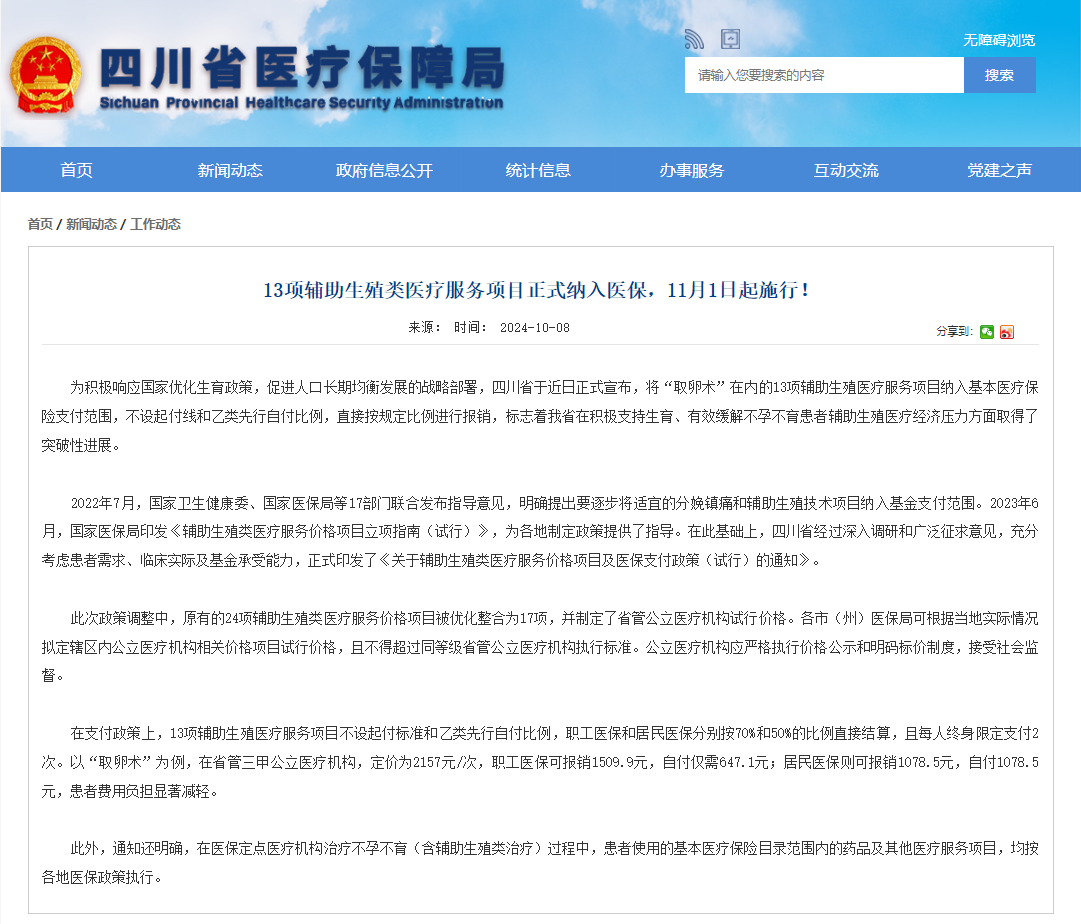Click the national emblem logo
Viewport: 1081px width, 924px height.
[x=45, y=76]
